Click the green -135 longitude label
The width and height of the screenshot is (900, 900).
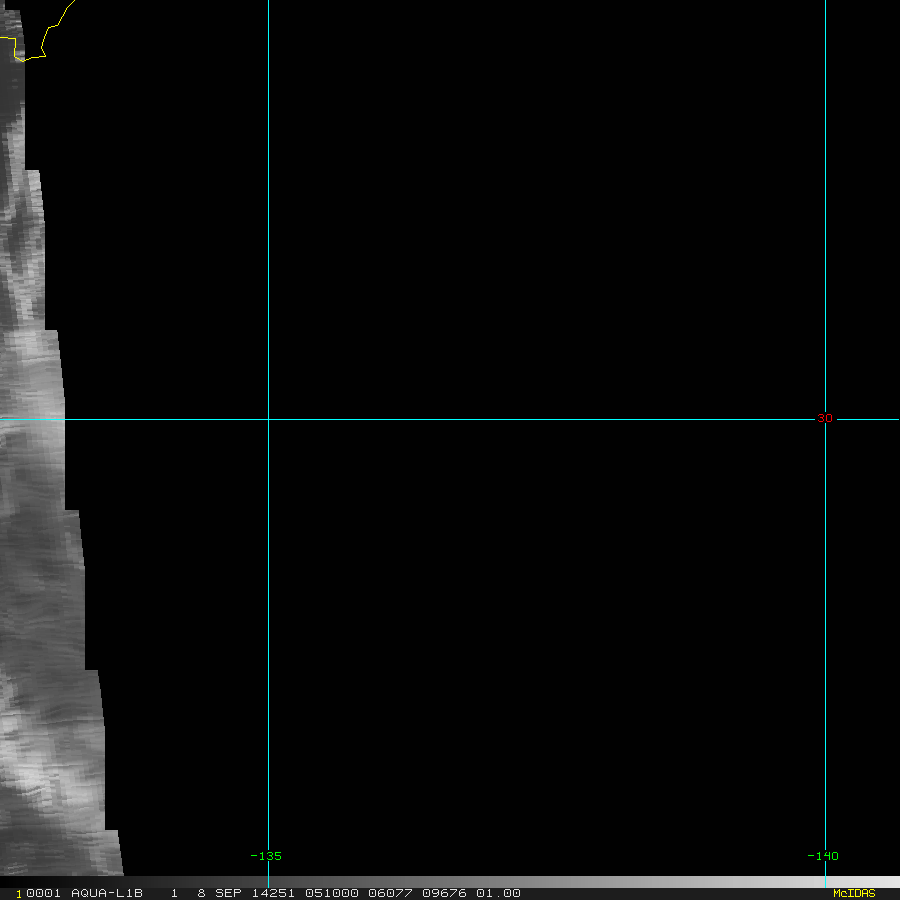266,856
